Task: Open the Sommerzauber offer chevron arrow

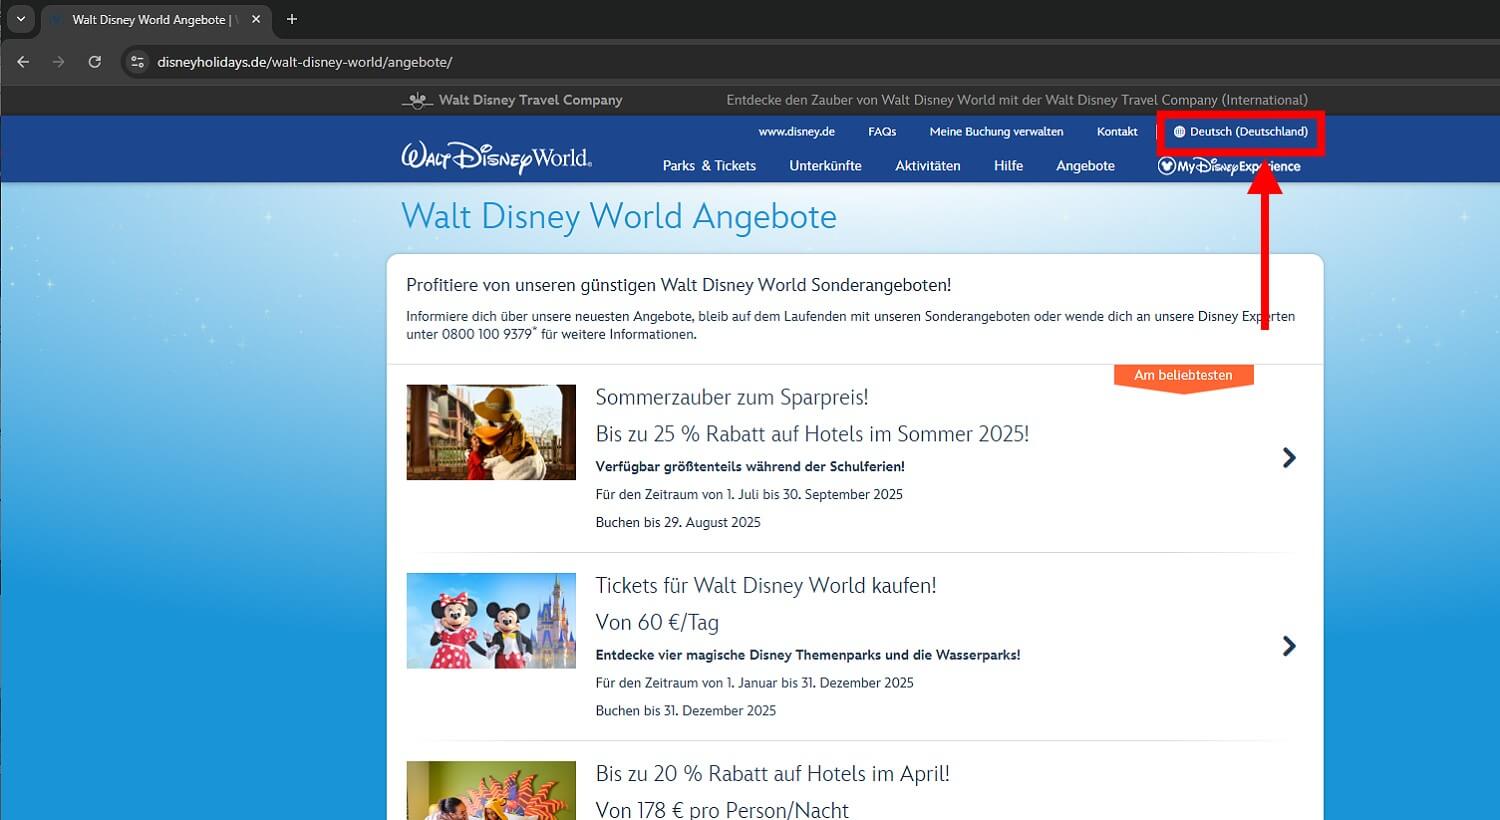Action: 1289,458
